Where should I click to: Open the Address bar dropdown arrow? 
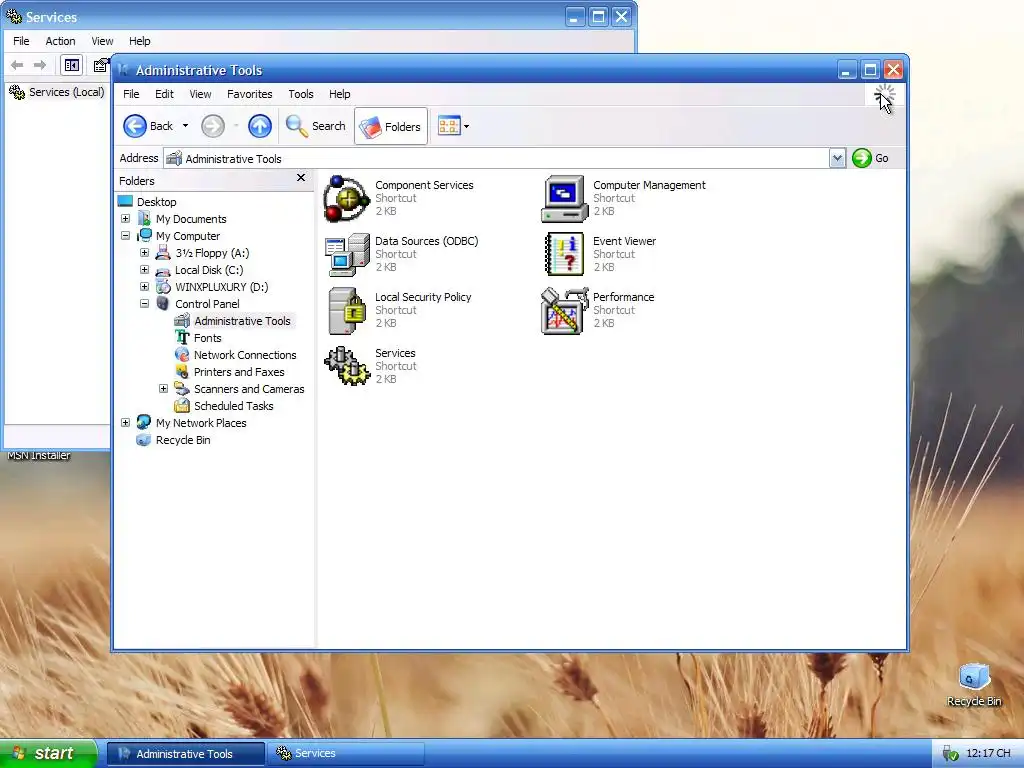pos(837,158)
